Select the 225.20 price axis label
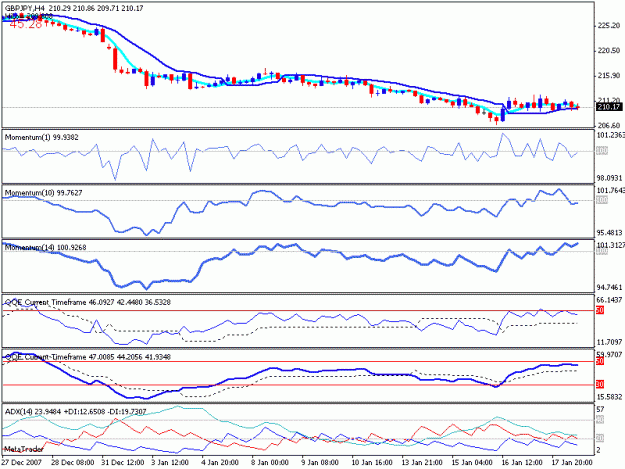The image size is (625, 469). tap(609, 26)
